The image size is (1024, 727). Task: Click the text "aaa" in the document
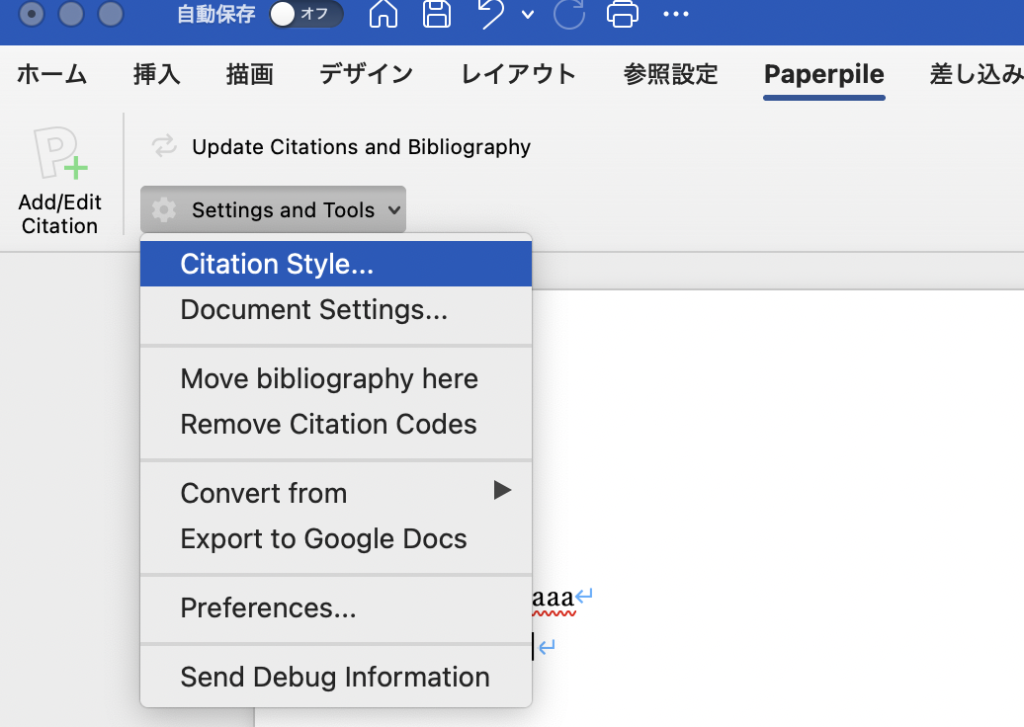(x=553, y=597)
